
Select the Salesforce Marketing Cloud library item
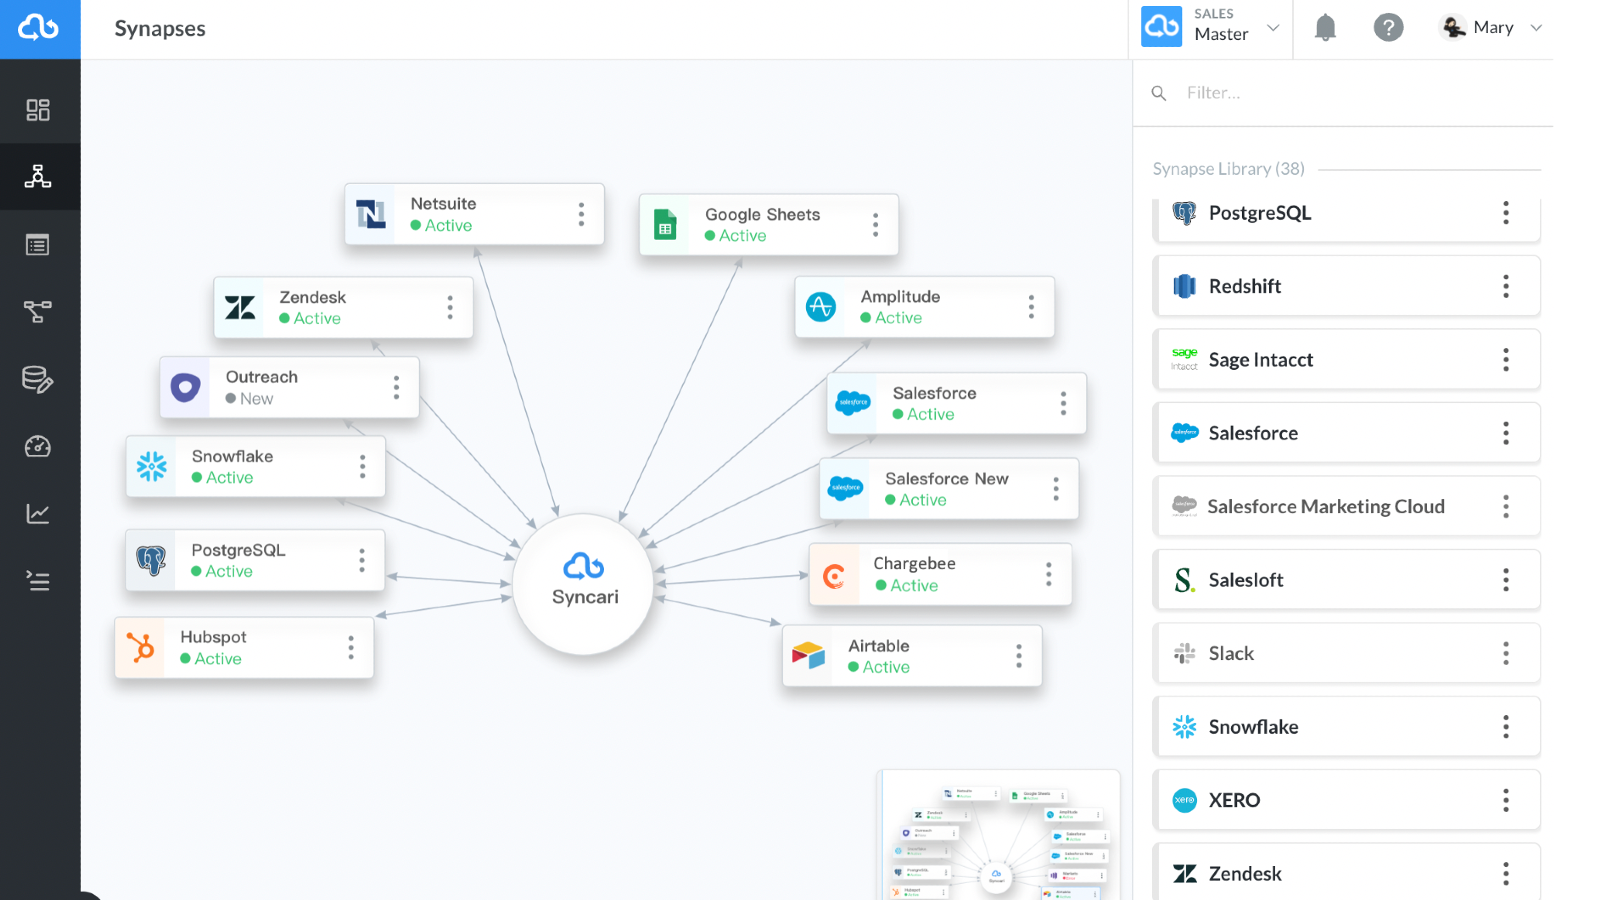pos(1325,507)
